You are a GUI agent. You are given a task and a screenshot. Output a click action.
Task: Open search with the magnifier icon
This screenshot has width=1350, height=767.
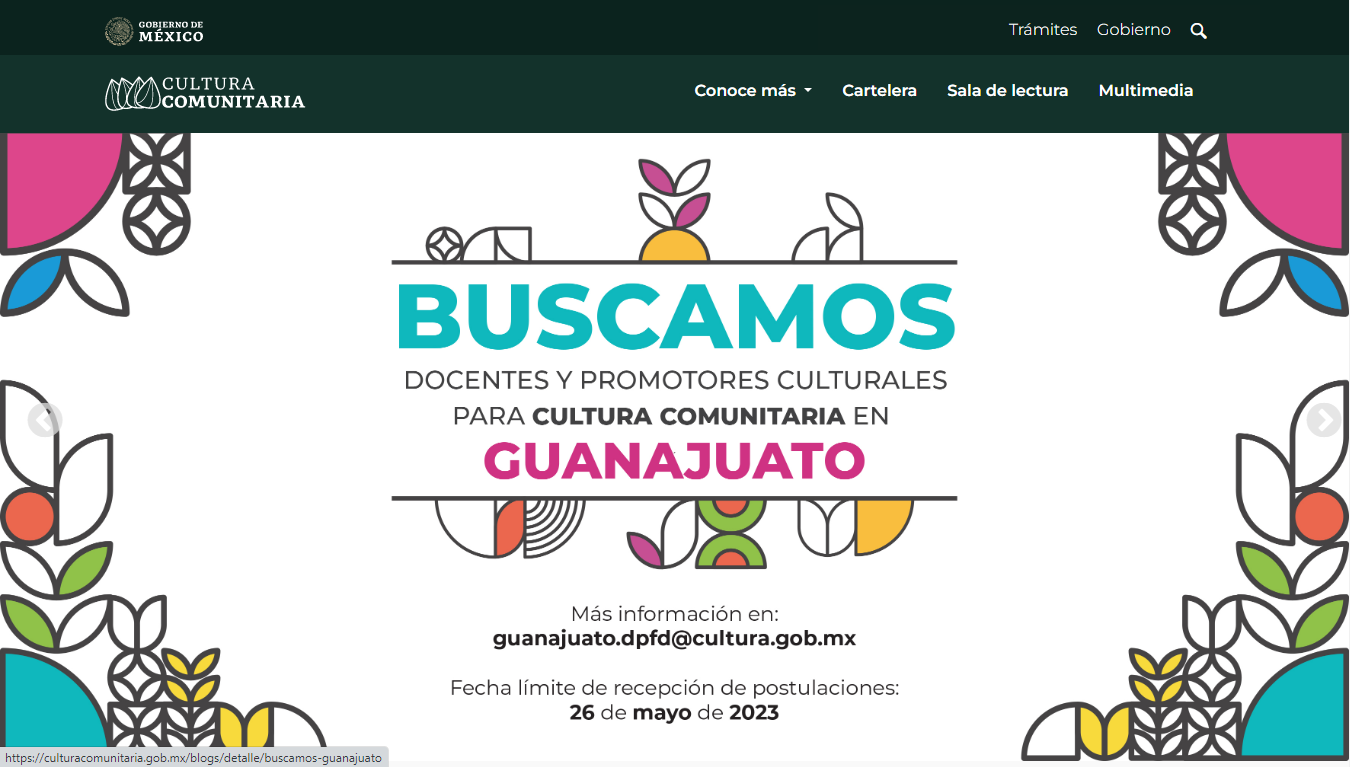1199,31
